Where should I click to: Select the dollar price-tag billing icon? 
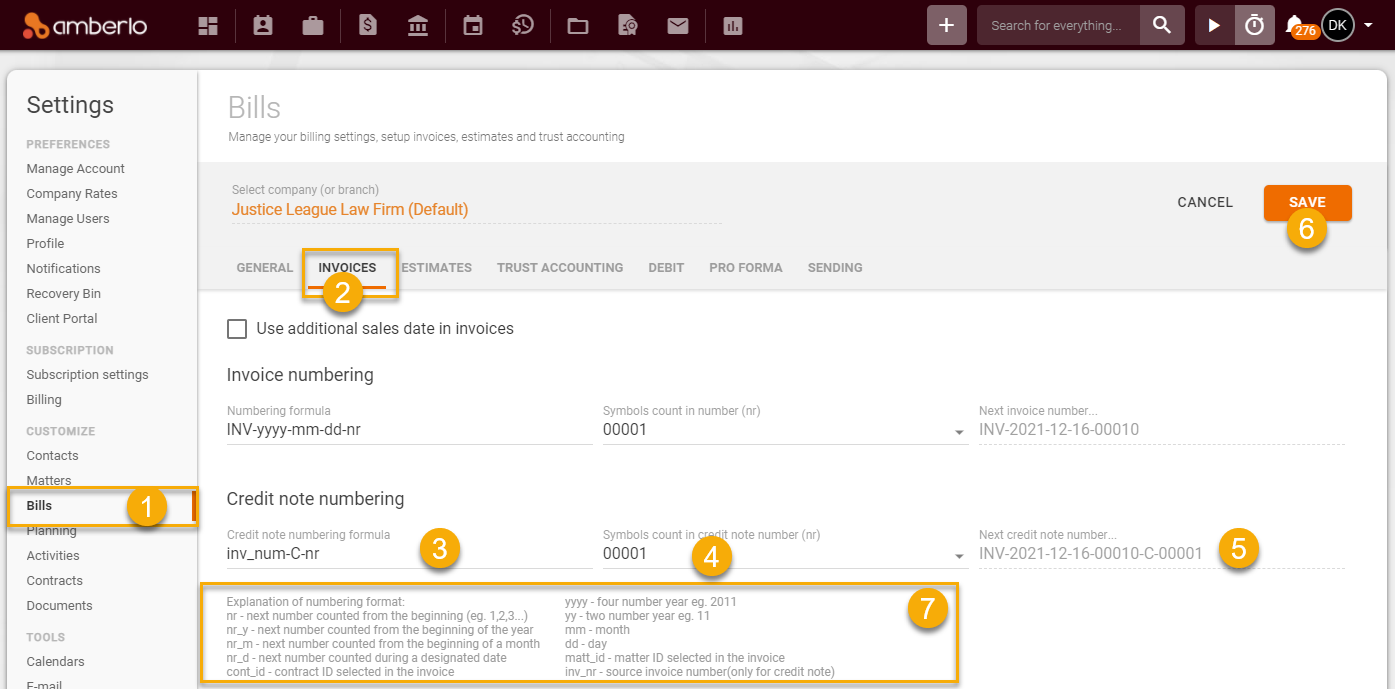tap(367, 25)
